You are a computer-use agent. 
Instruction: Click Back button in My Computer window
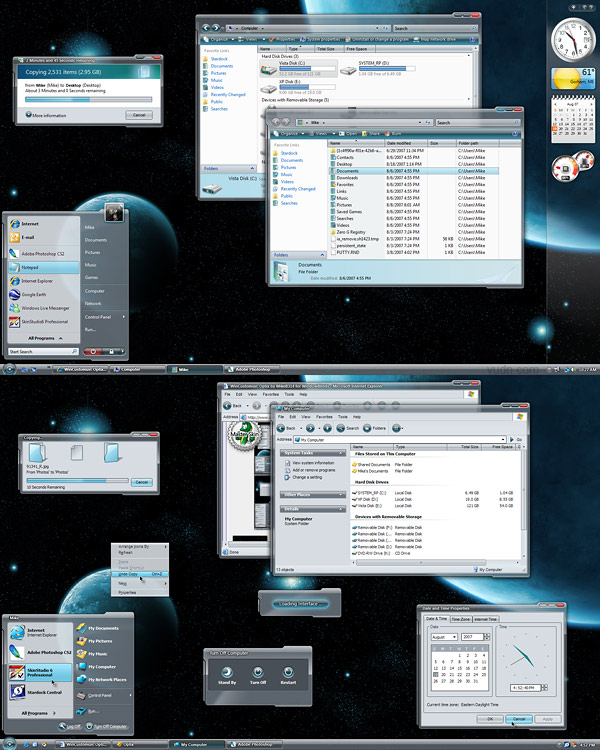point(286,428)
